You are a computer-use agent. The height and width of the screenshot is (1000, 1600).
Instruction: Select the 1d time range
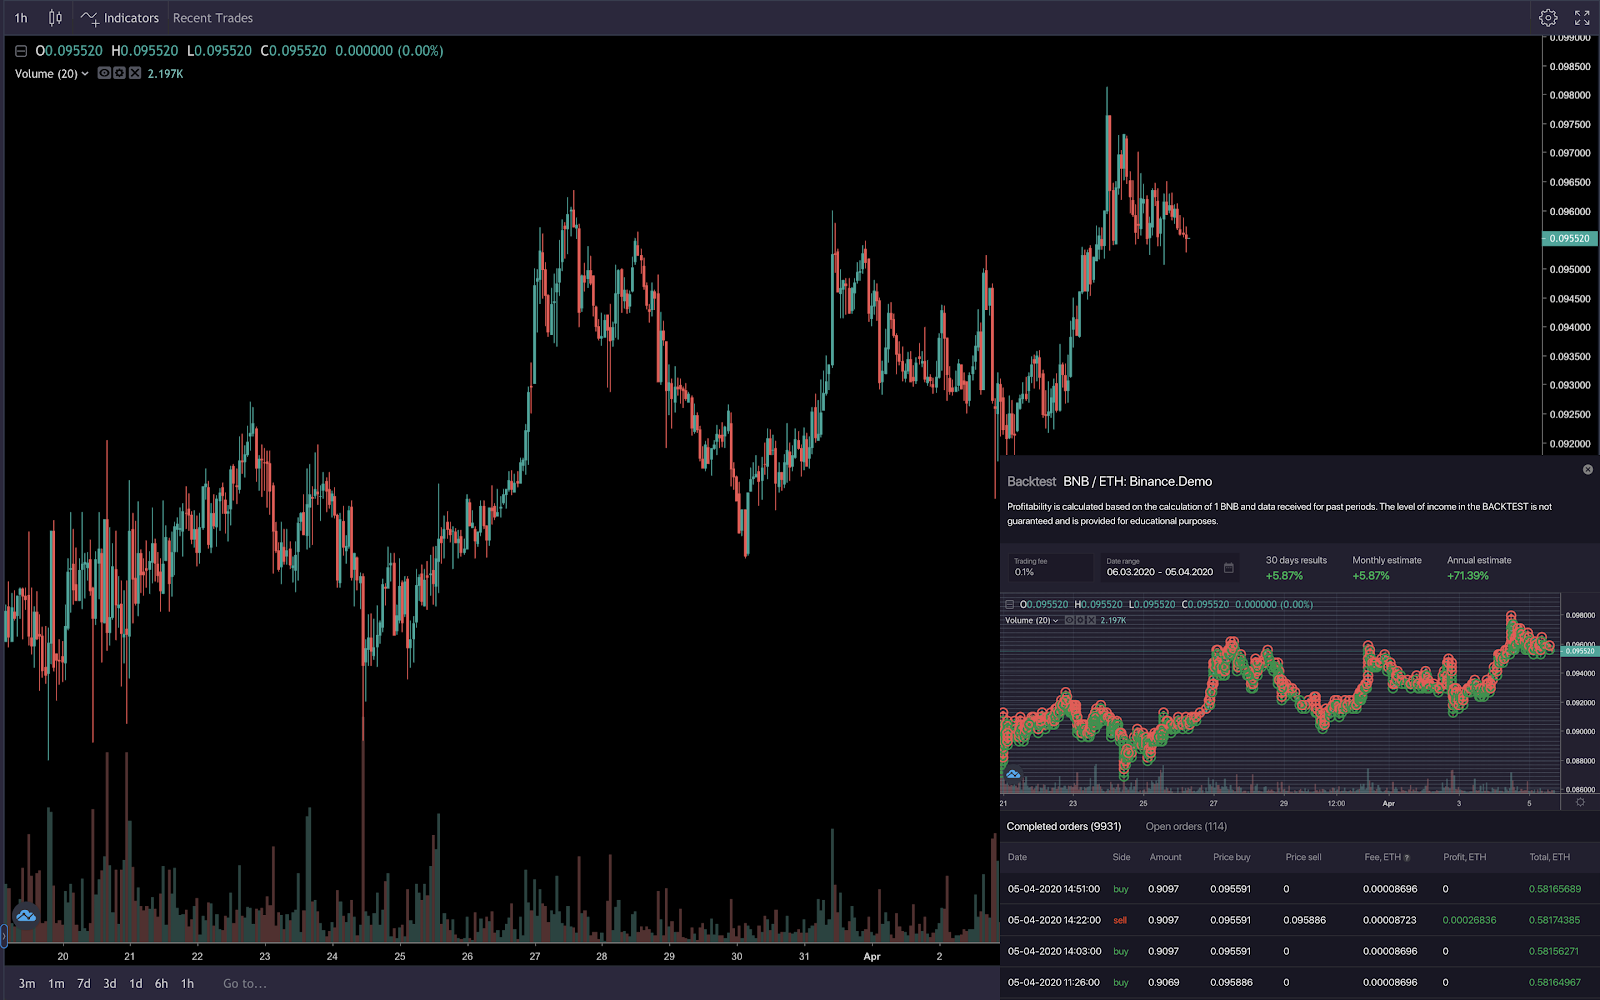(x=136, y=984)
